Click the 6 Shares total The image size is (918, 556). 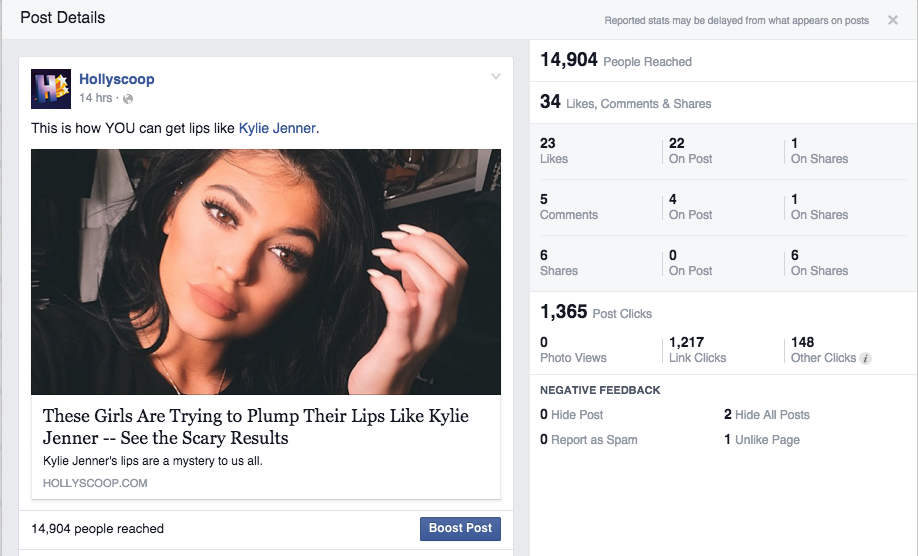[559, 263]
